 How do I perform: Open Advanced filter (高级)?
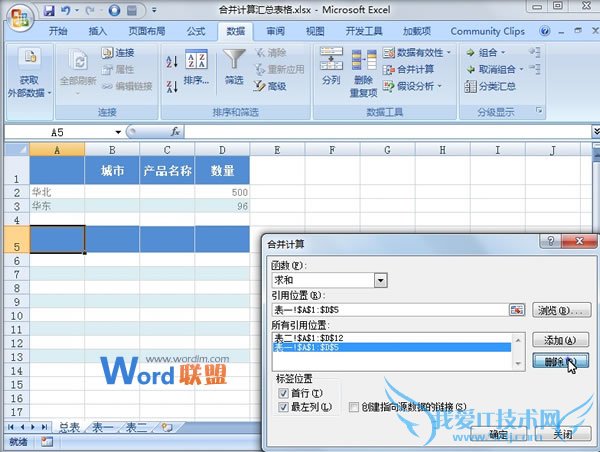point(270,86)
